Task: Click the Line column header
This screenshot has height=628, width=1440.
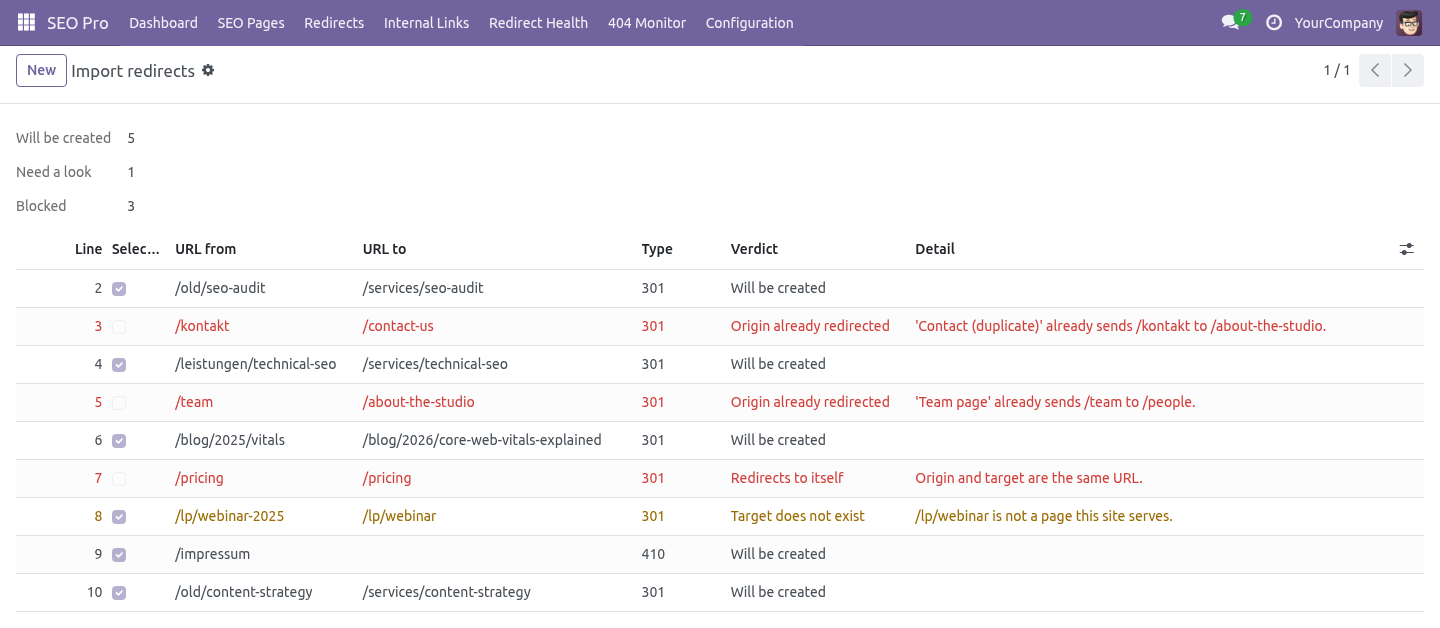Action: (x=89, y=249)
